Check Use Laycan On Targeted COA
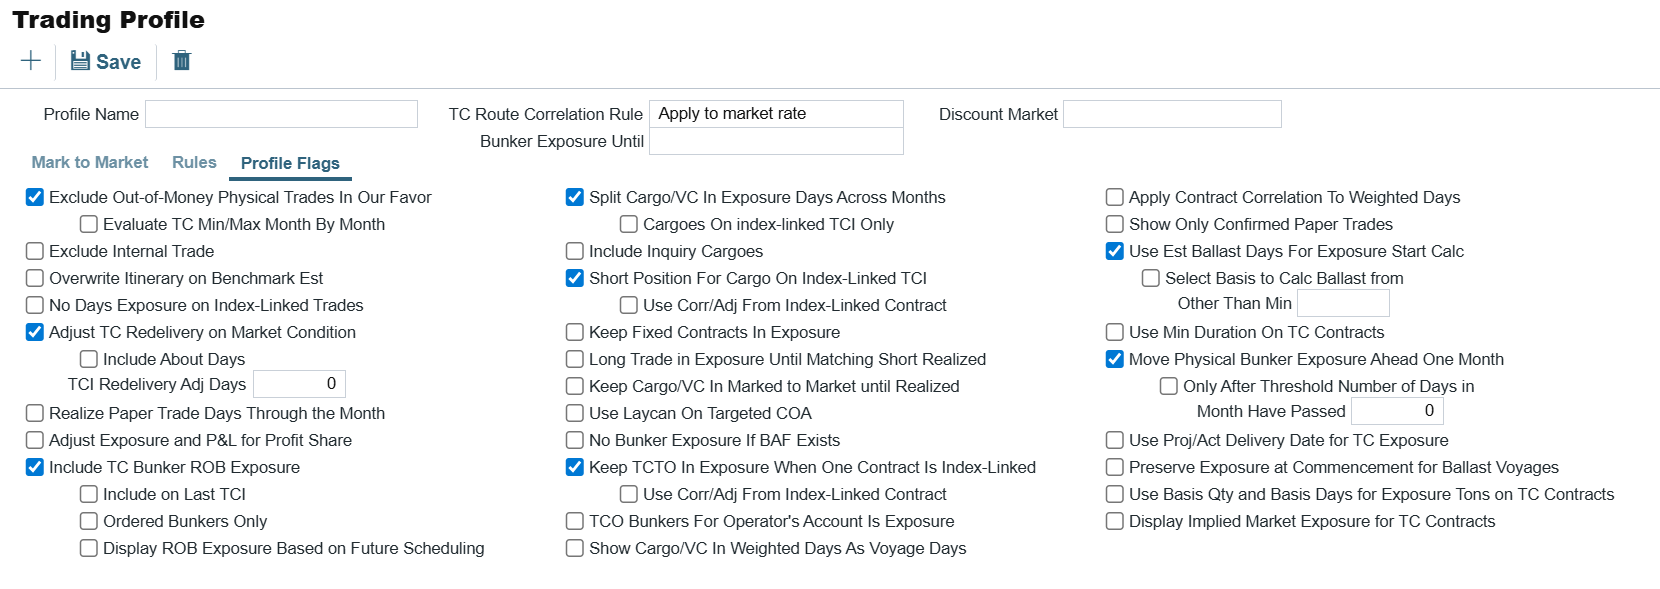 [x=575, y=413]
